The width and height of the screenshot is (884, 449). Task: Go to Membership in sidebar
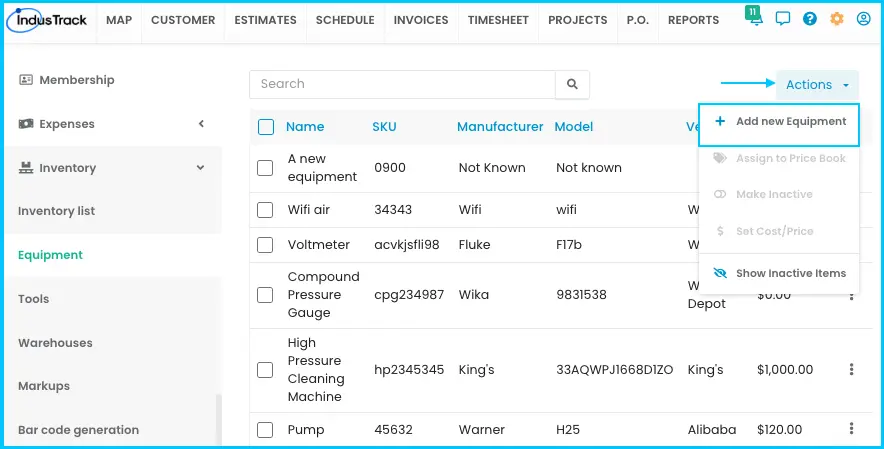click(x=77, y=80)
